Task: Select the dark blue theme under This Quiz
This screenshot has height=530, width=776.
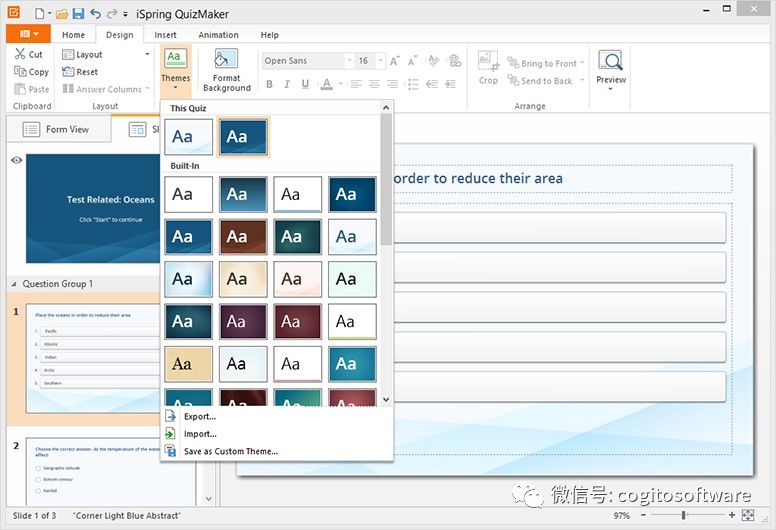Action: click(243, 137)
